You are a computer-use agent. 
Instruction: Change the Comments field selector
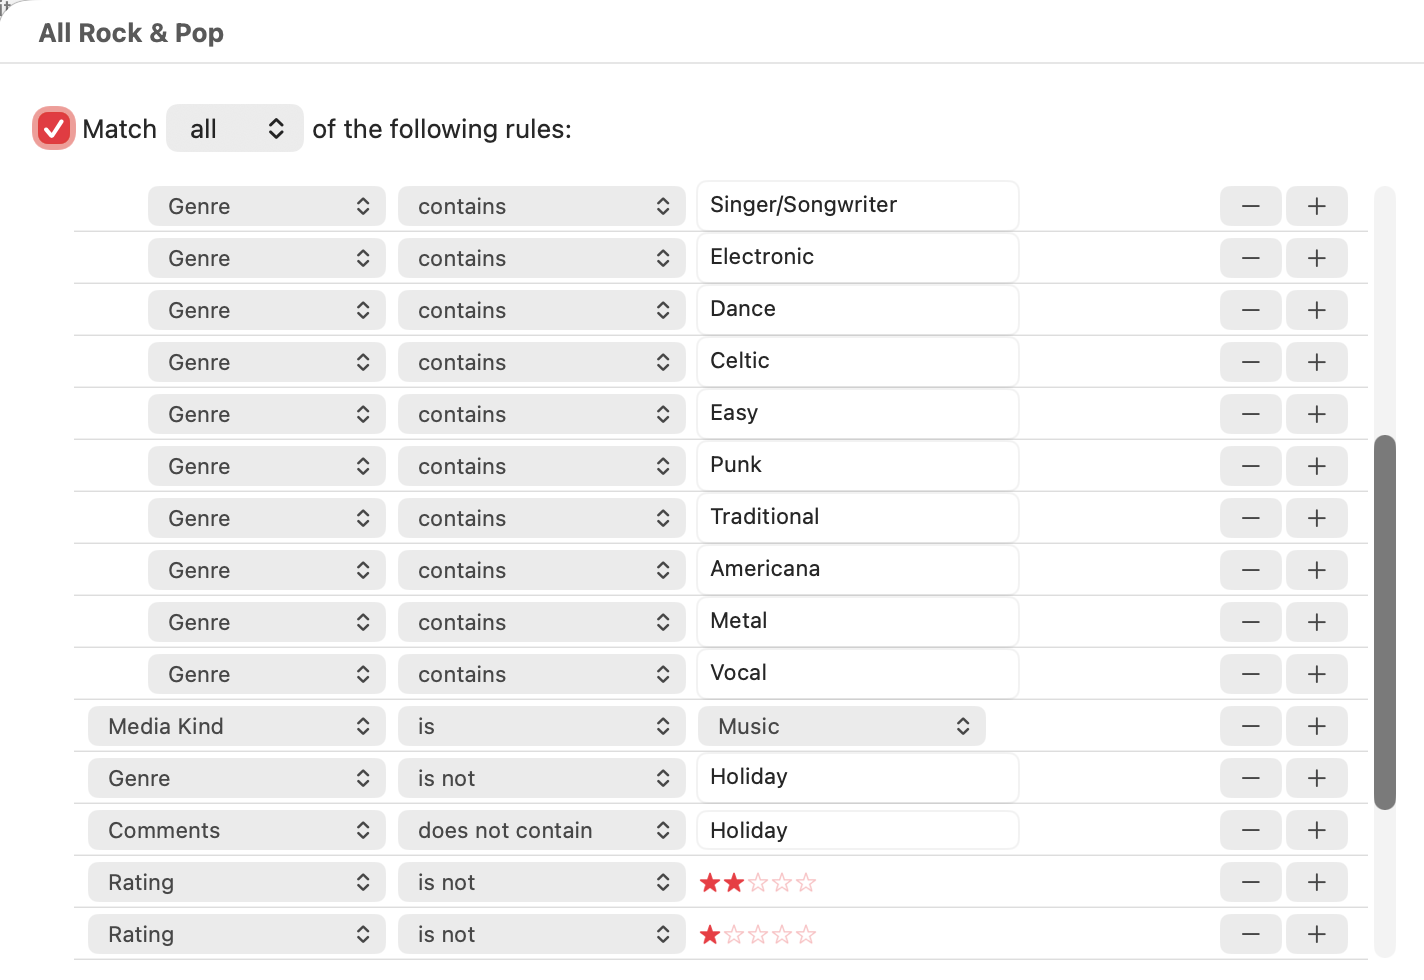pyautogui.click(x=237, y=830)
